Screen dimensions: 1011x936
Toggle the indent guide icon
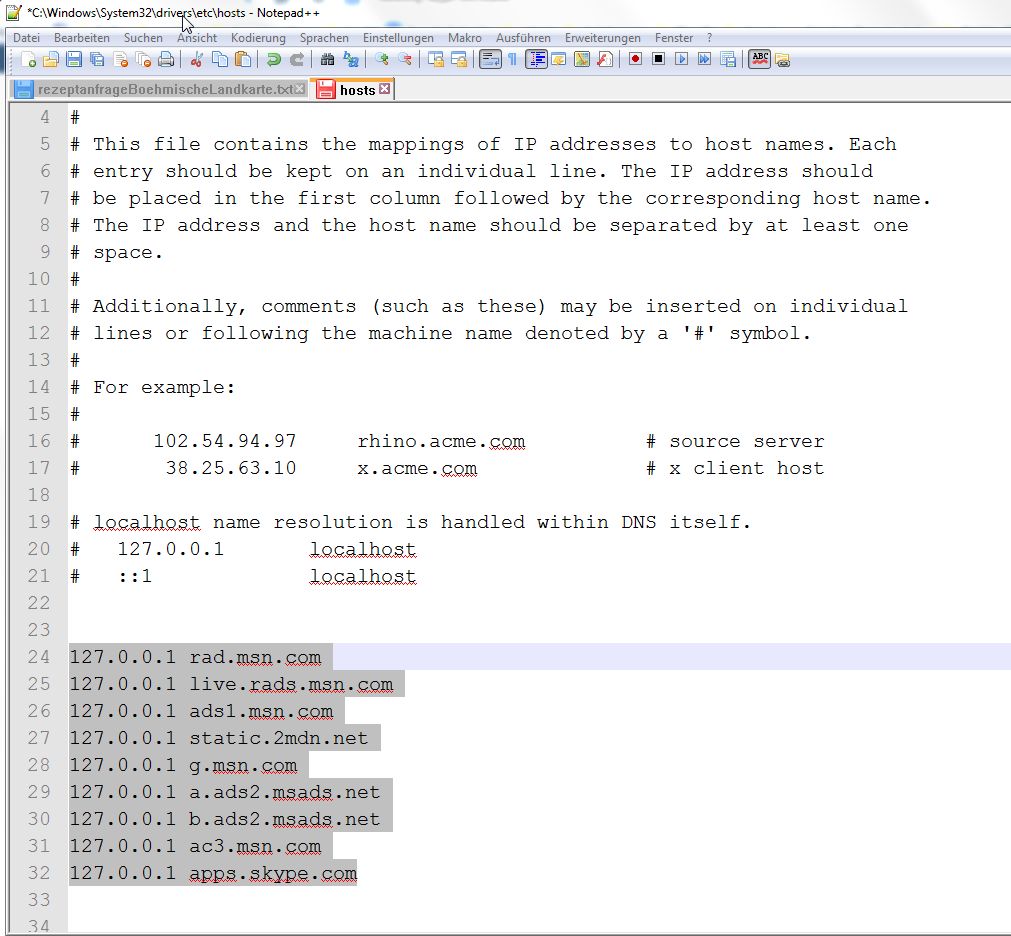point(536,60)
